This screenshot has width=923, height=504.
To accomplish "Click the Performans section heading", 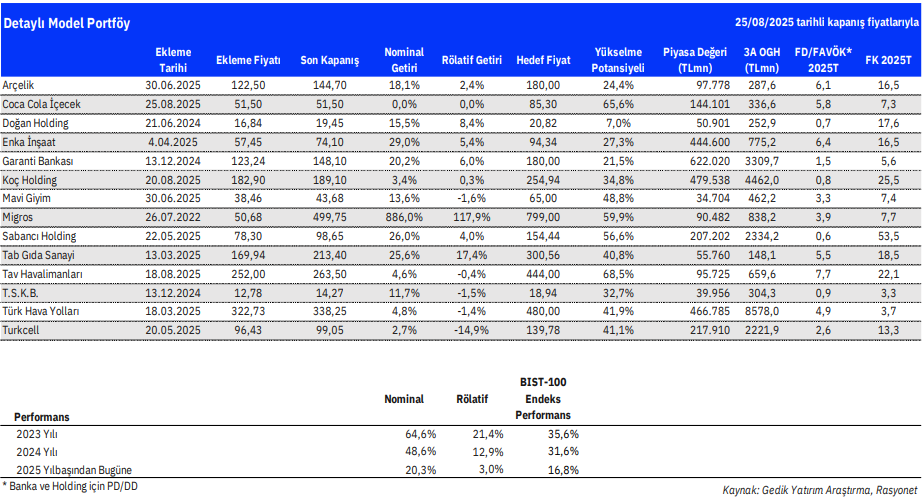I will [x=40, y=415].
